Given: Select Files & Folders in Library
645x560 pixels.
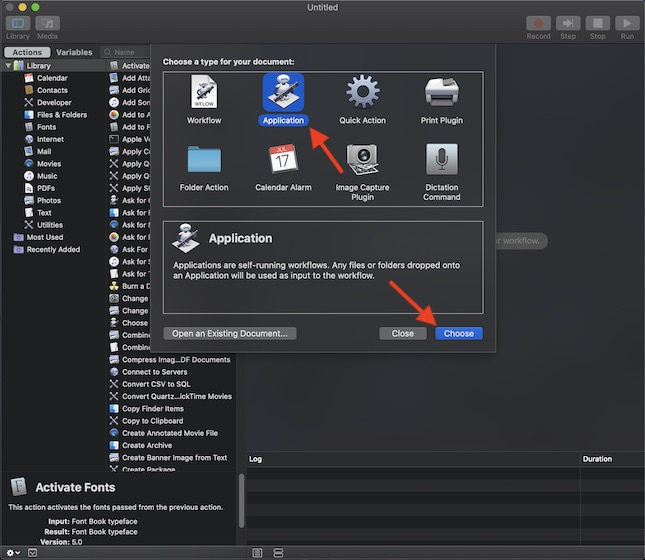Looking at the screenshot, I should pos(61,115).
